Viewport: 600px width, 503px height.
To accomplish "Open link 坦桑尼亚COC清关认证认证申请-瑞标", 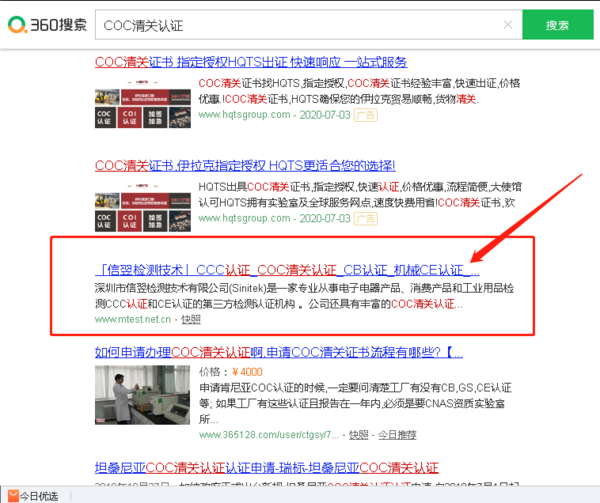I will (x=267, y=467).
